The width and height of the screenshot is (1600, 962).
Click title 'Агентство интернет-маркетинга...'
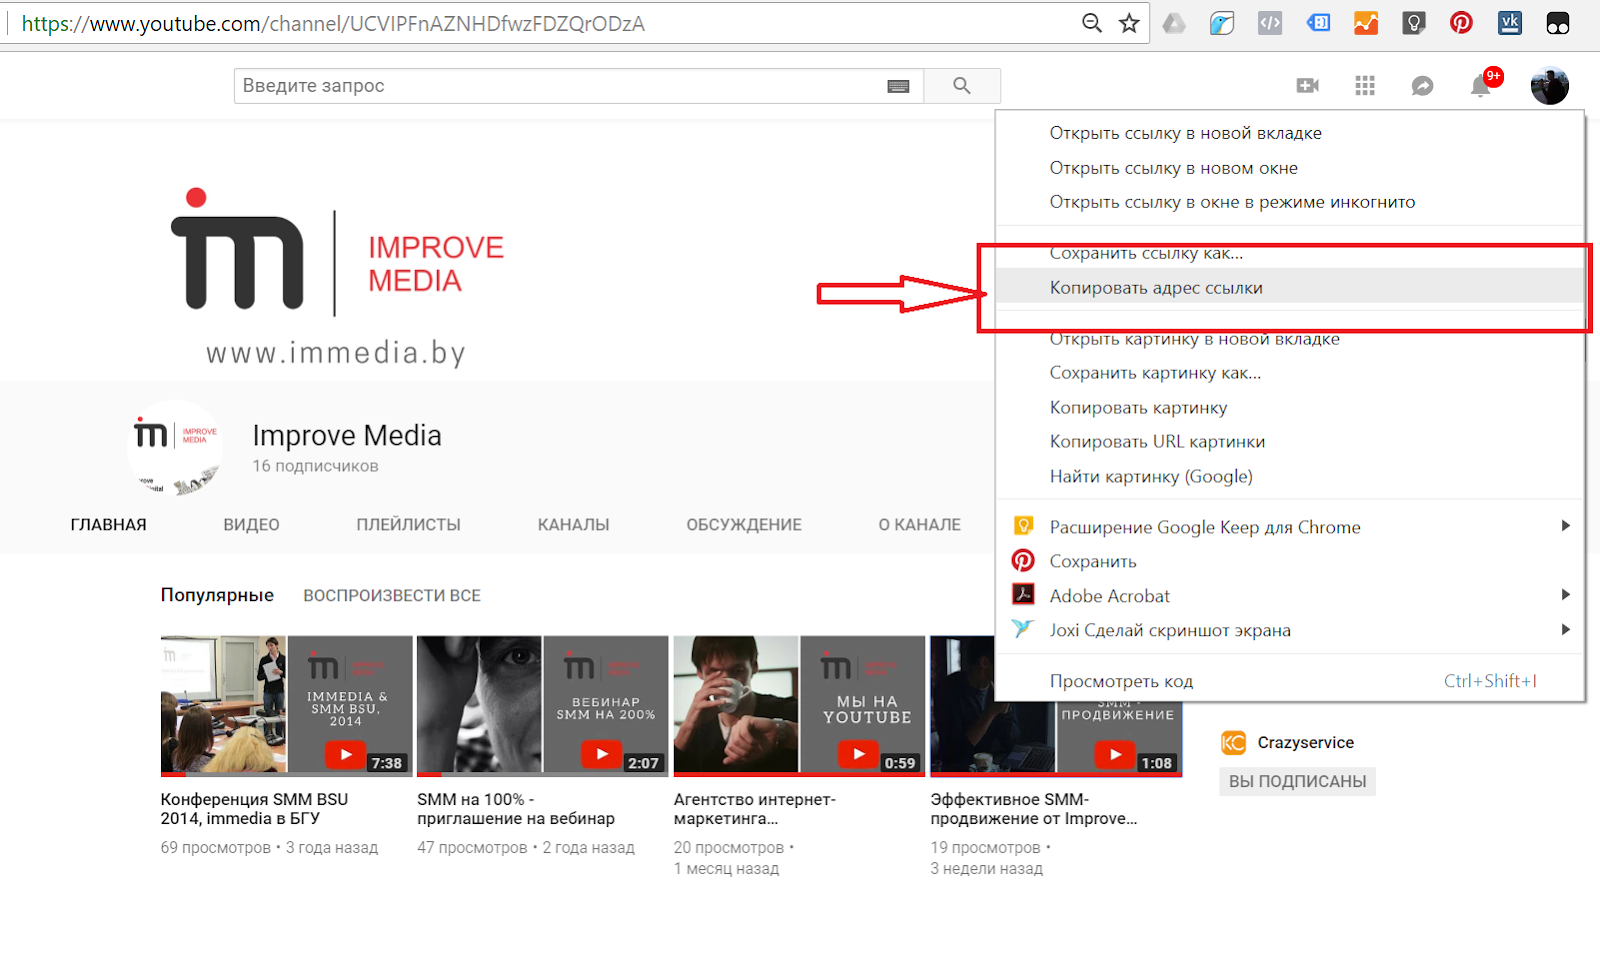point(755,809)
